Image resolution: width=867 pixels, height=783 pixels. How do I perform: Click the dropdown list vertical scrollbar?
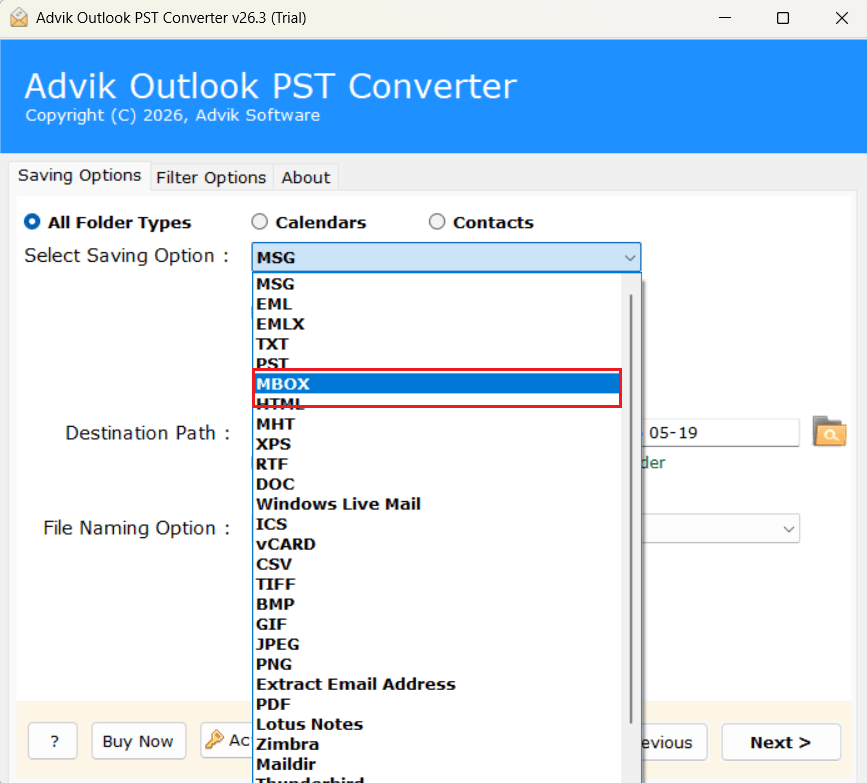(631, 509)
